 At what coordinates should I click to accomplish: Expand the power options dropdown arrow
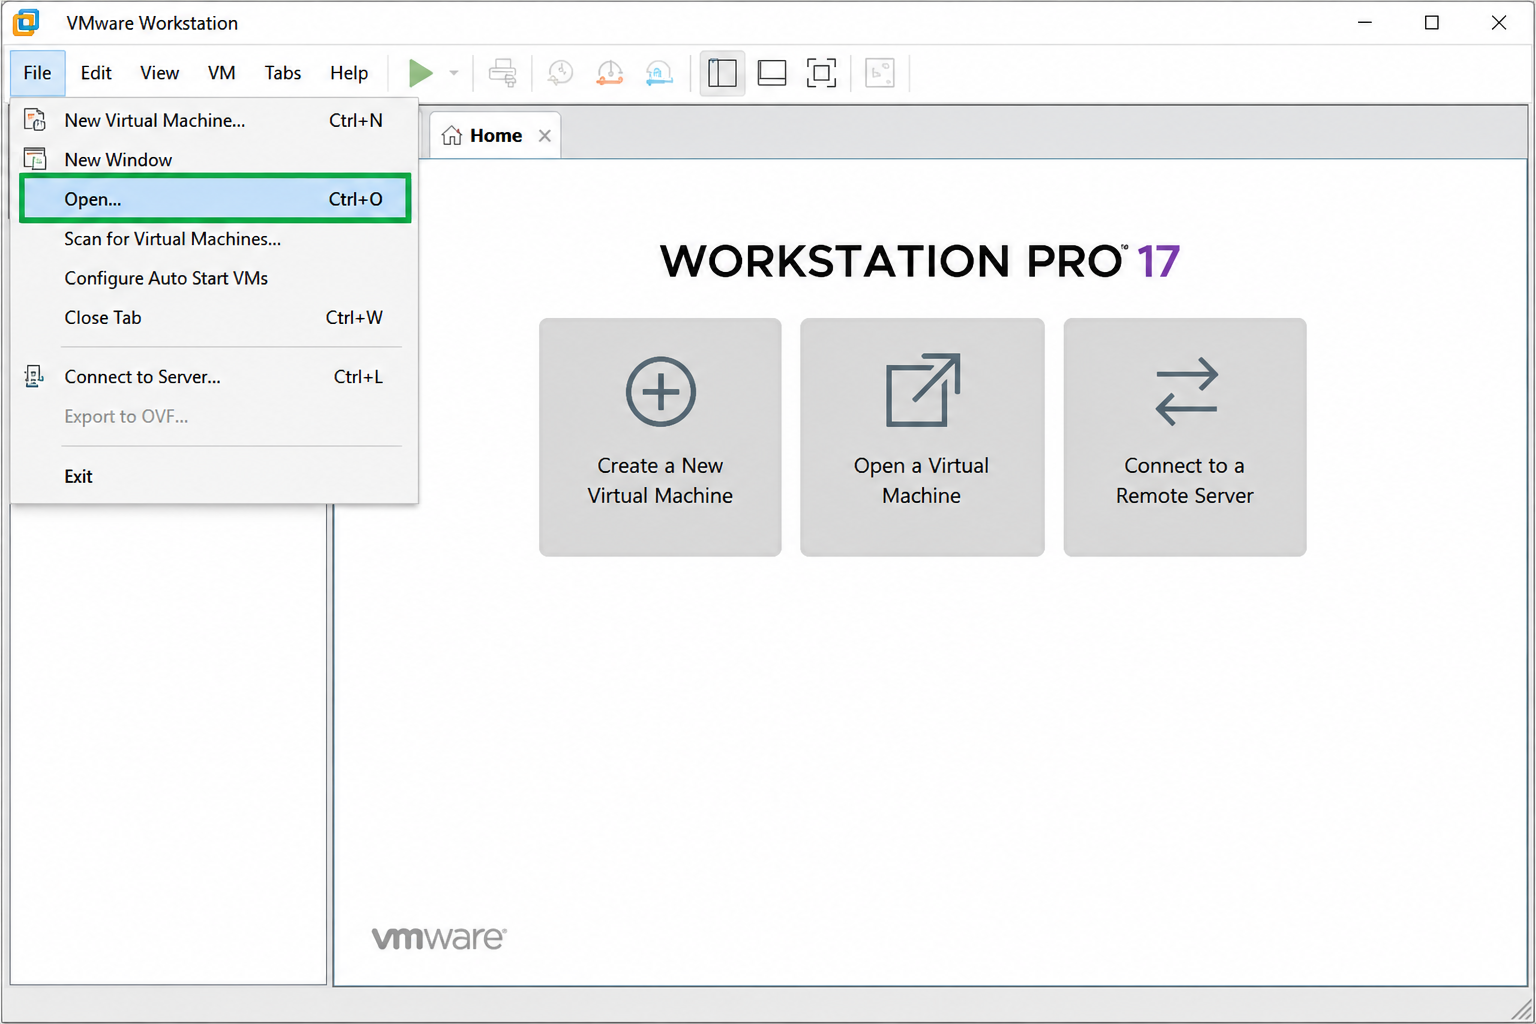454,73
